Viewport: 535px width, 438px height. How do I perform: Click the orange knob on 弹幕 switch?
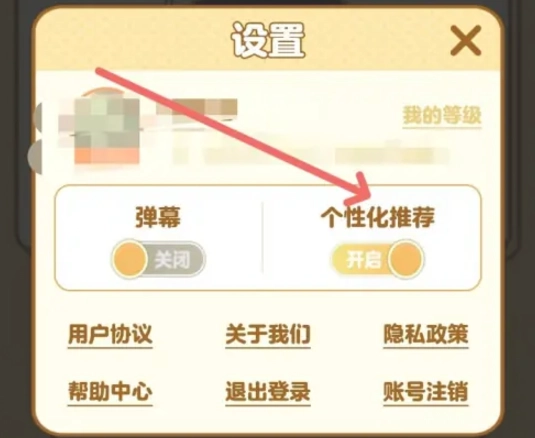130,260
